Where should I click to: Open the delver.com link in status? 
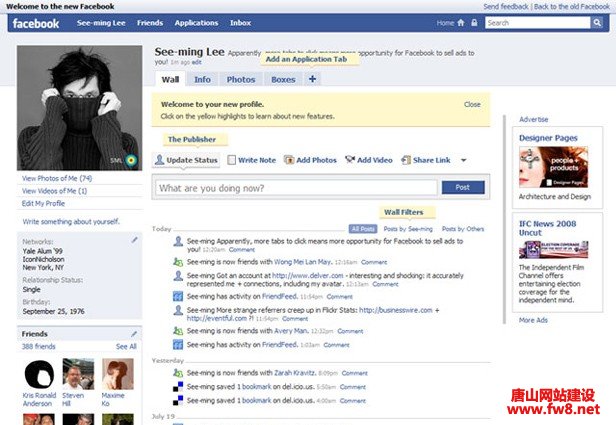point(308,276)
